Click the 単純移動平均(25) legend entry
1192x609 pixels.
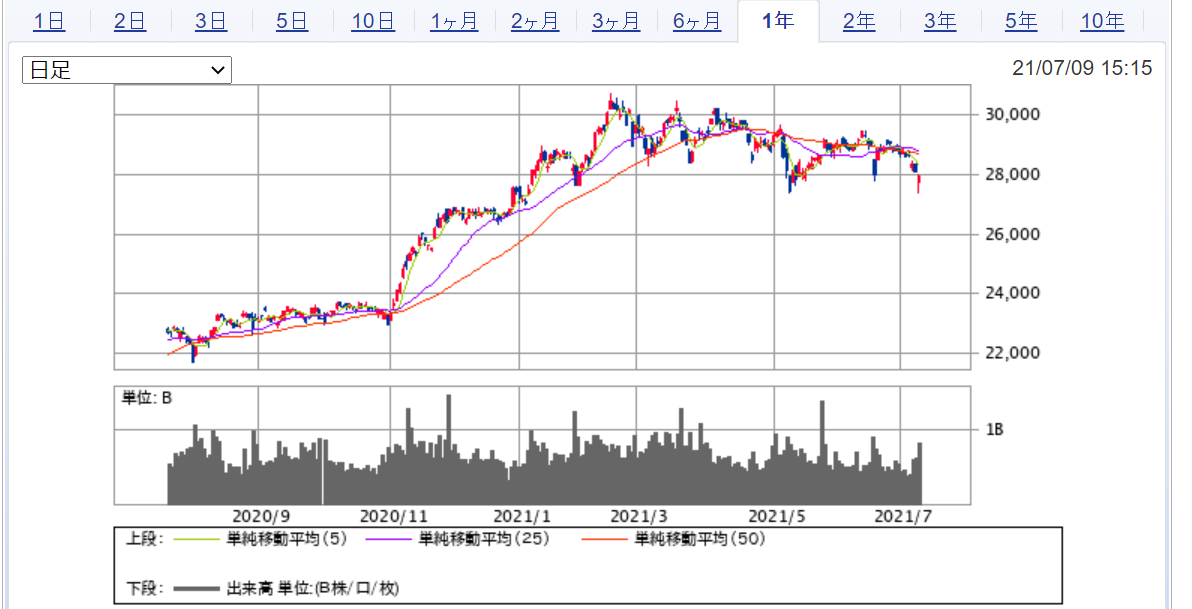[458, 539]
